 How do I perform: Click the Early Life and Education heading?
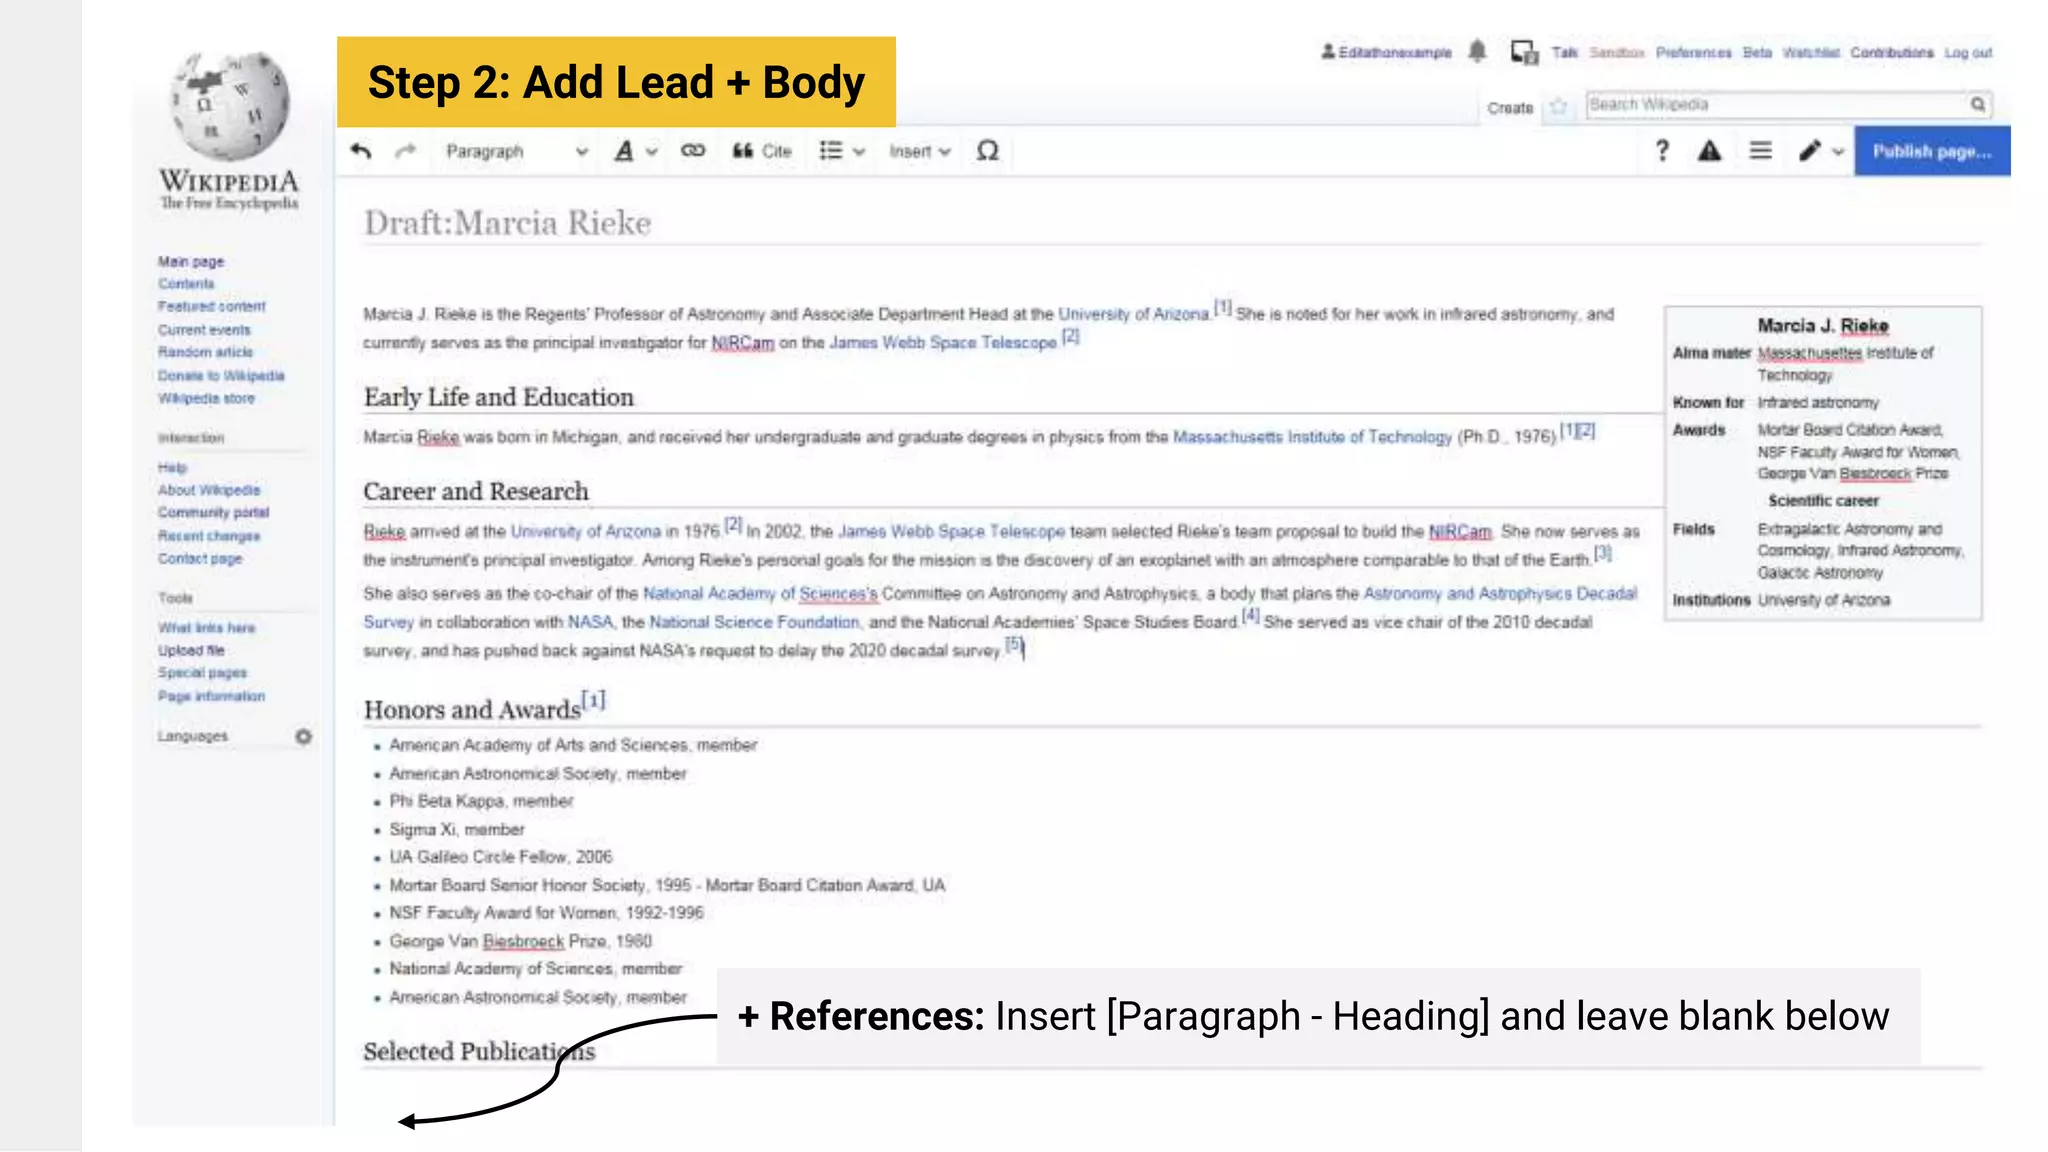pyautogui.click(x=499, y=397)
